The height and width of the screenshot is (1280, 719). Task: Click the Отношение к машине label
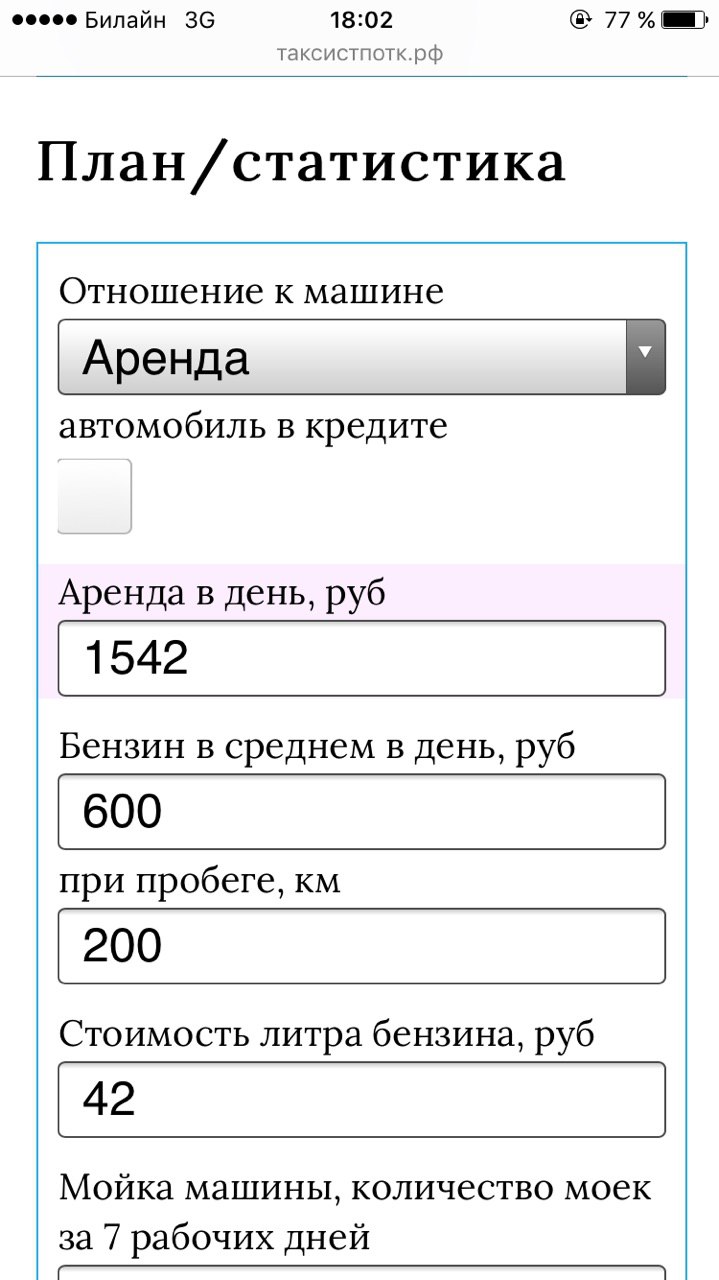pos(251,292)
